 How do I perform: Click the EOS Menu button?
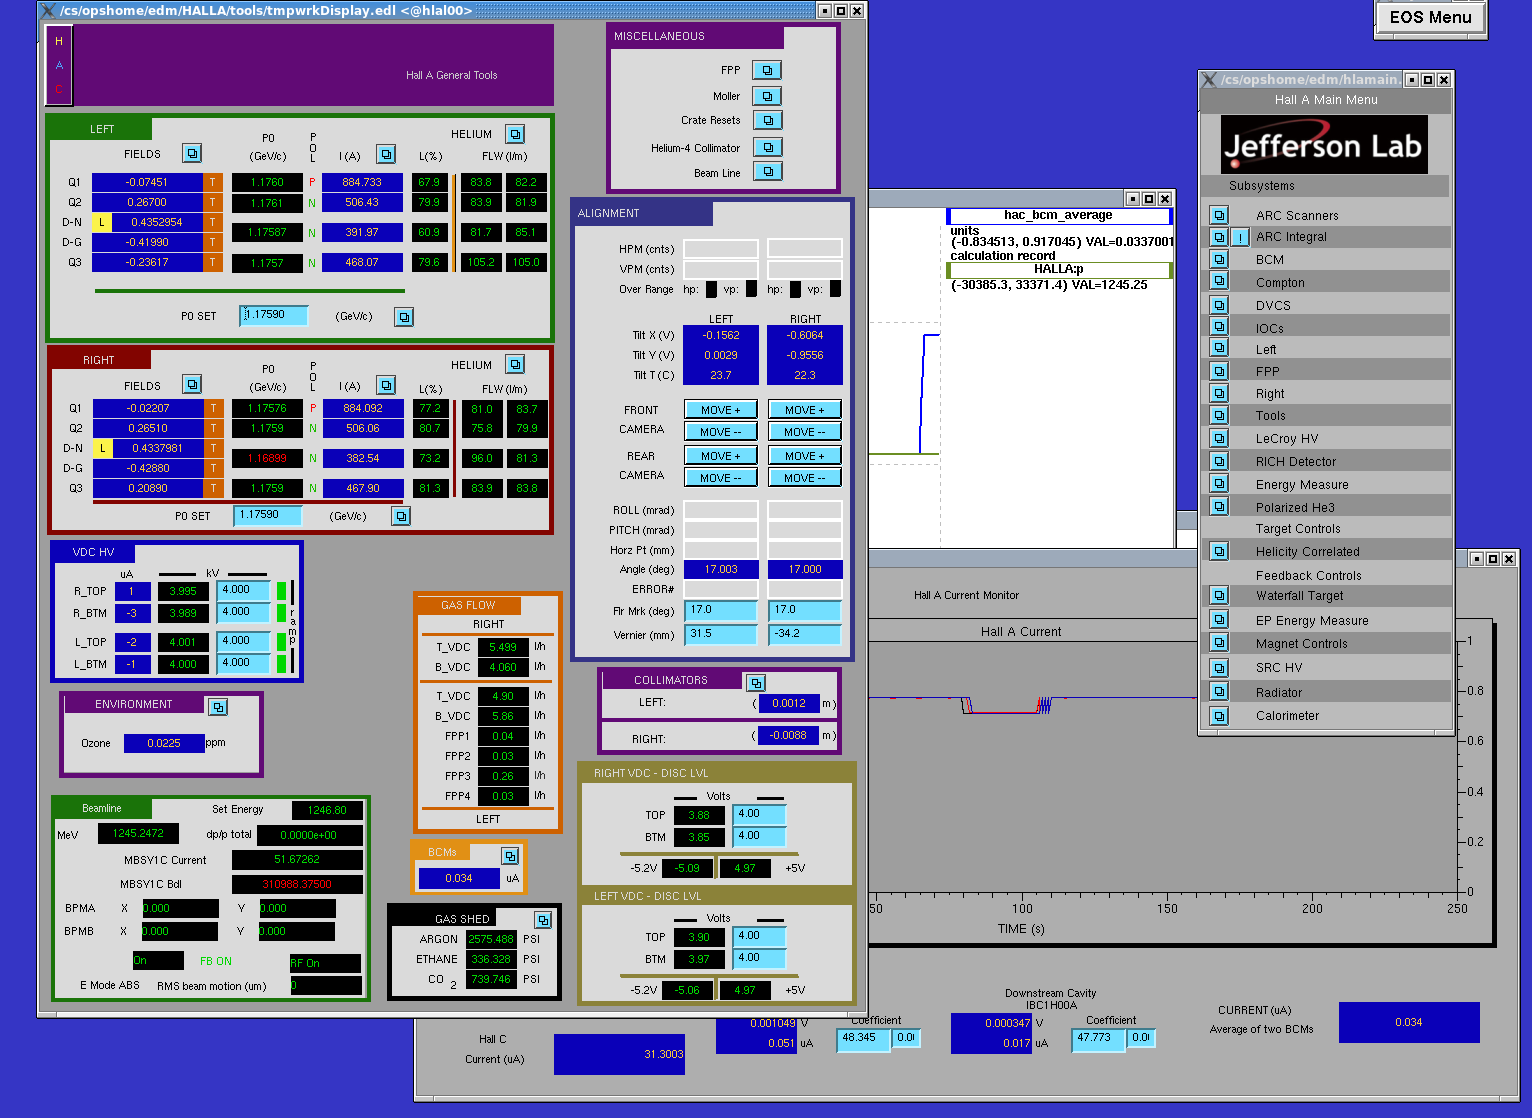(1431, 17)
